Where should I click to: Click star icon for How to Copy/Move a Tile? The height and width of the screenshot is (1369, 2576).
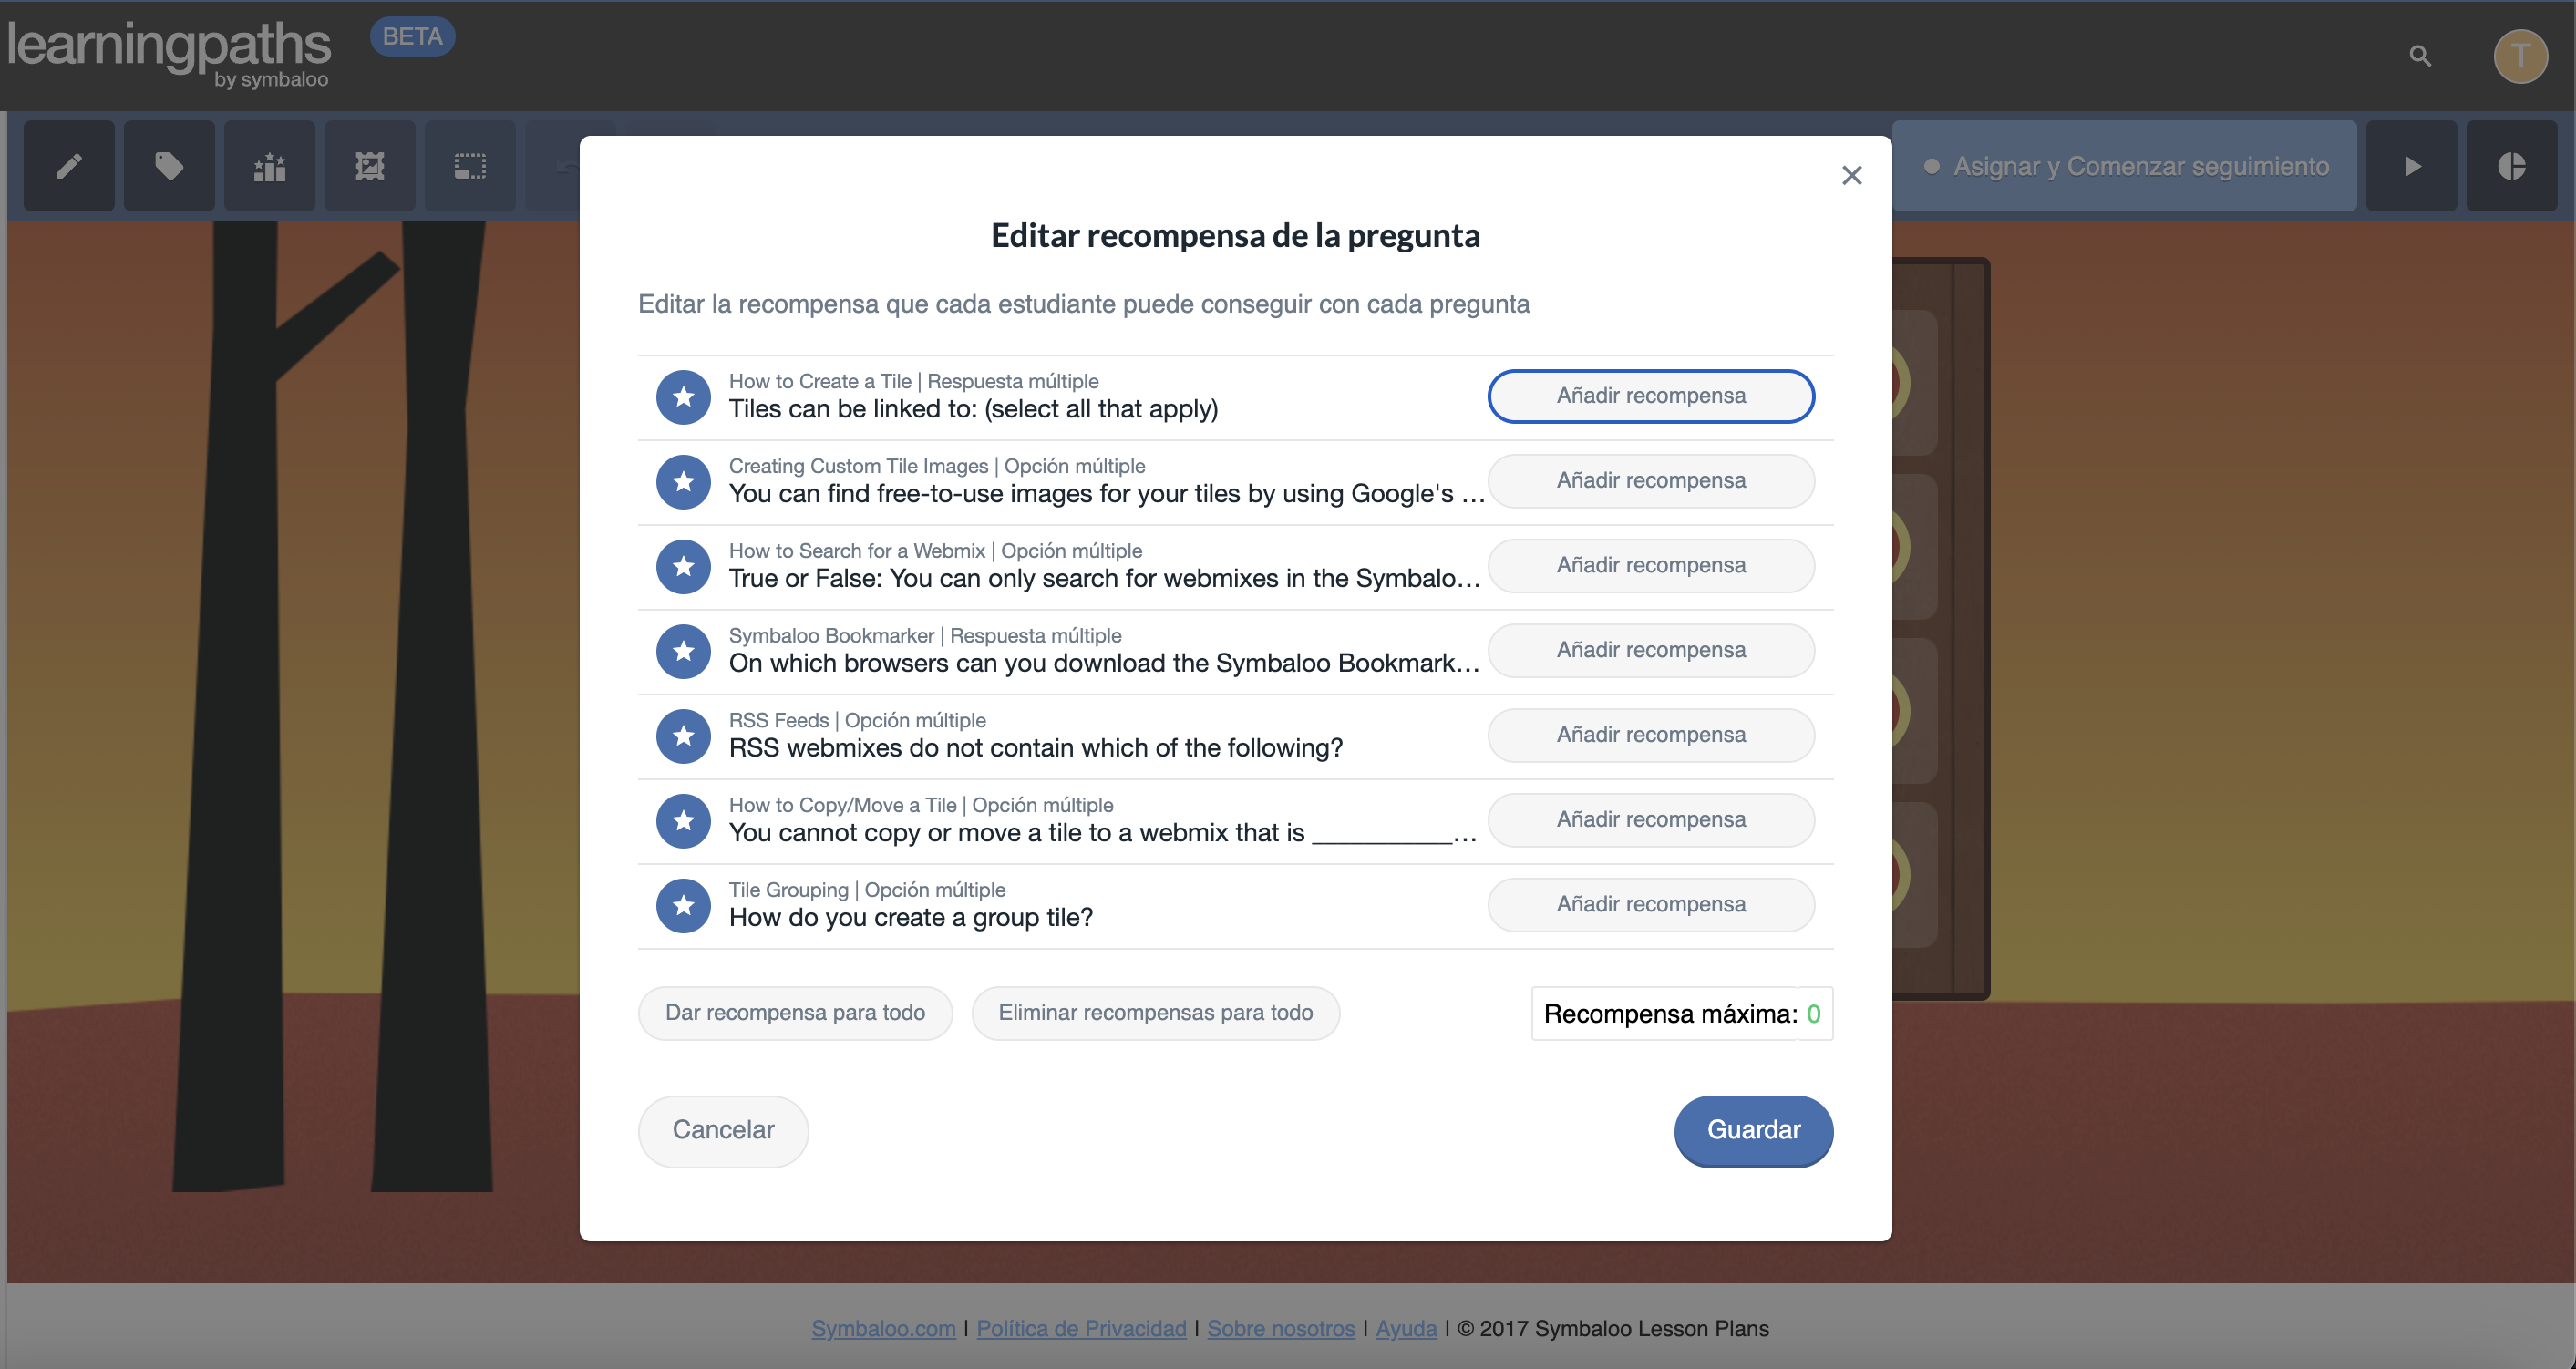tap(683, 821)
